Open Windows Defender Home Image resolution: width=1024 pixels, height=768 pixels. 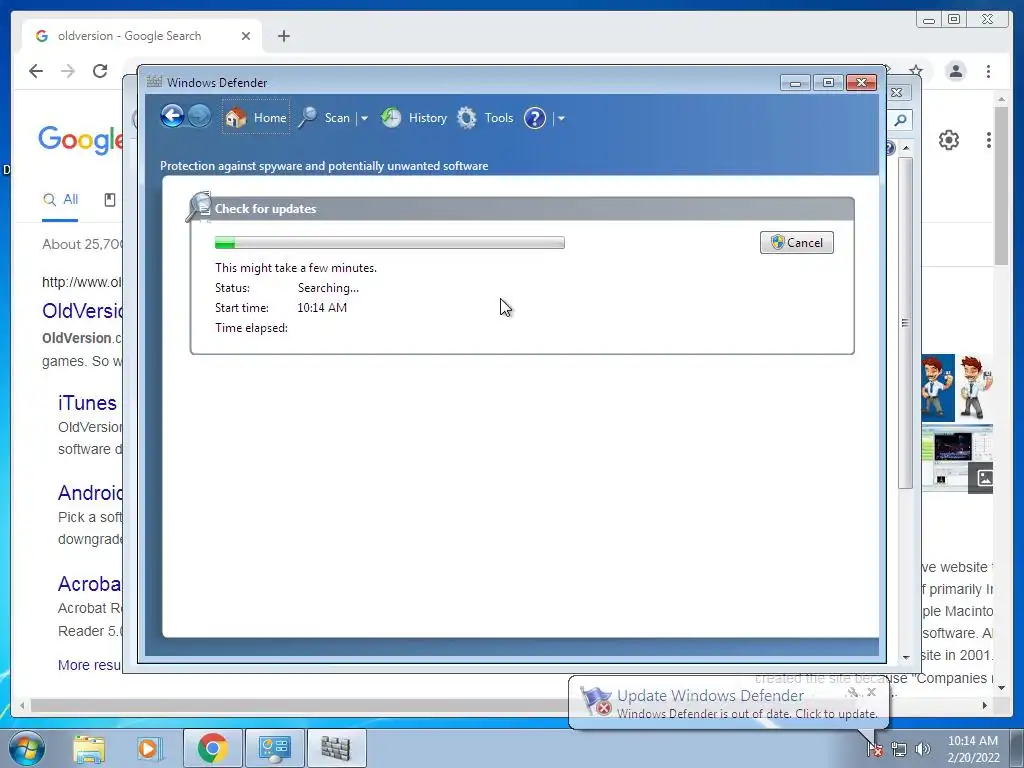click(256, 118)
